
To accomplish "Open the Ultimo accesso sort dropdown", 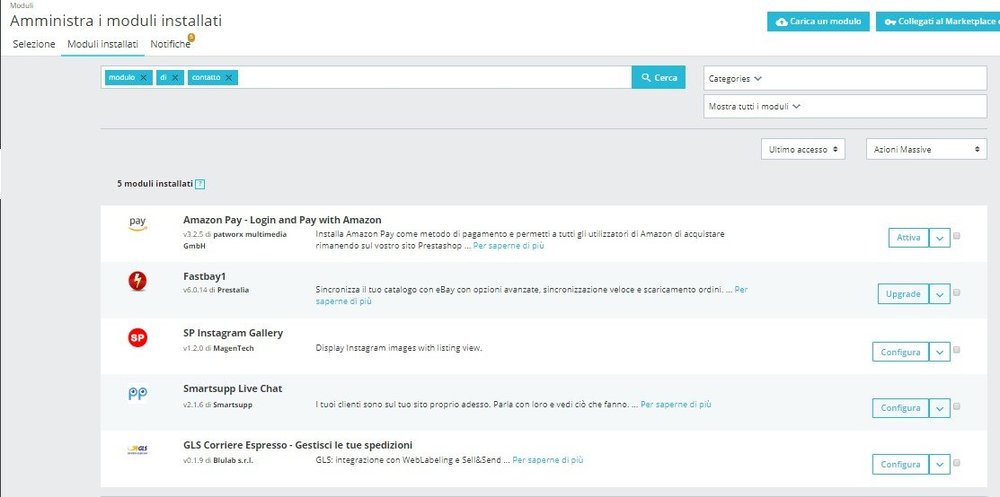I will tap(803, 149).
